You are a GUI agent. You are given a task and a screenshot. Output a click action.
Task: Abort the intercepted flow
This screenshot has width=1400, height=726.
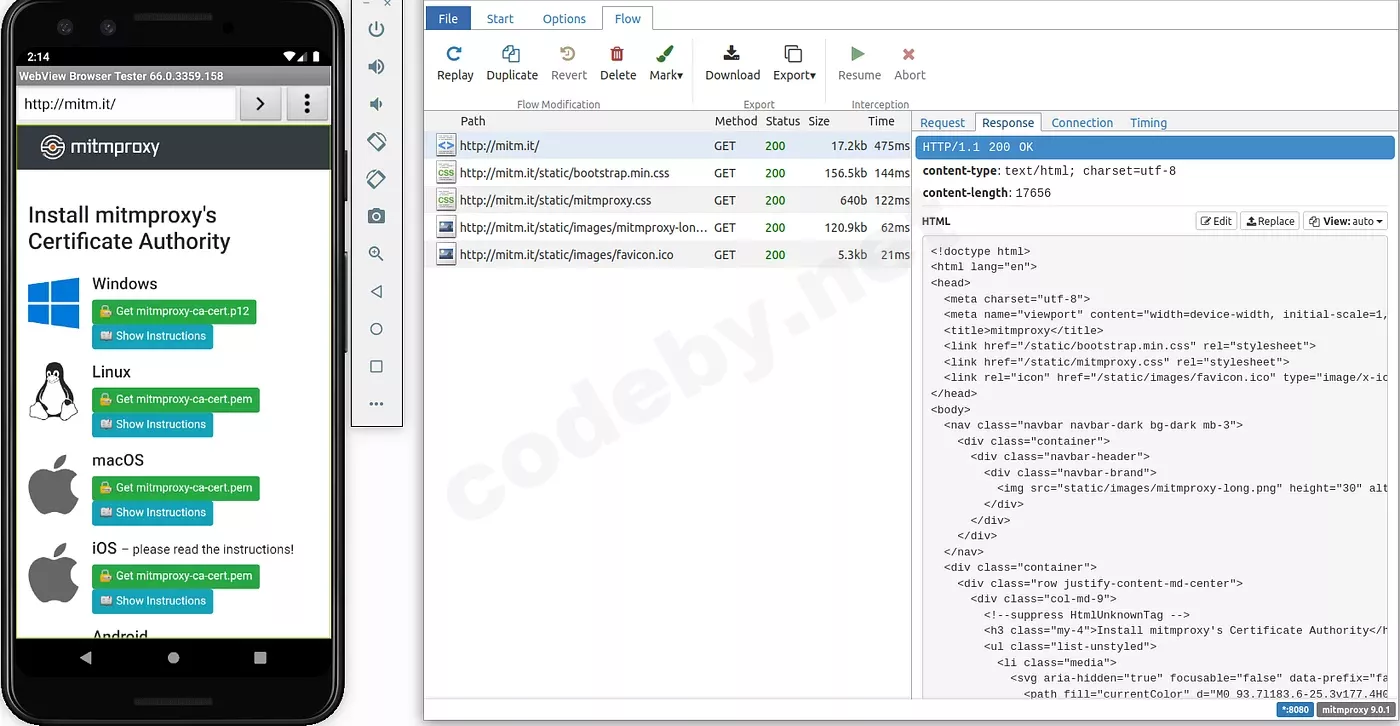910,63
